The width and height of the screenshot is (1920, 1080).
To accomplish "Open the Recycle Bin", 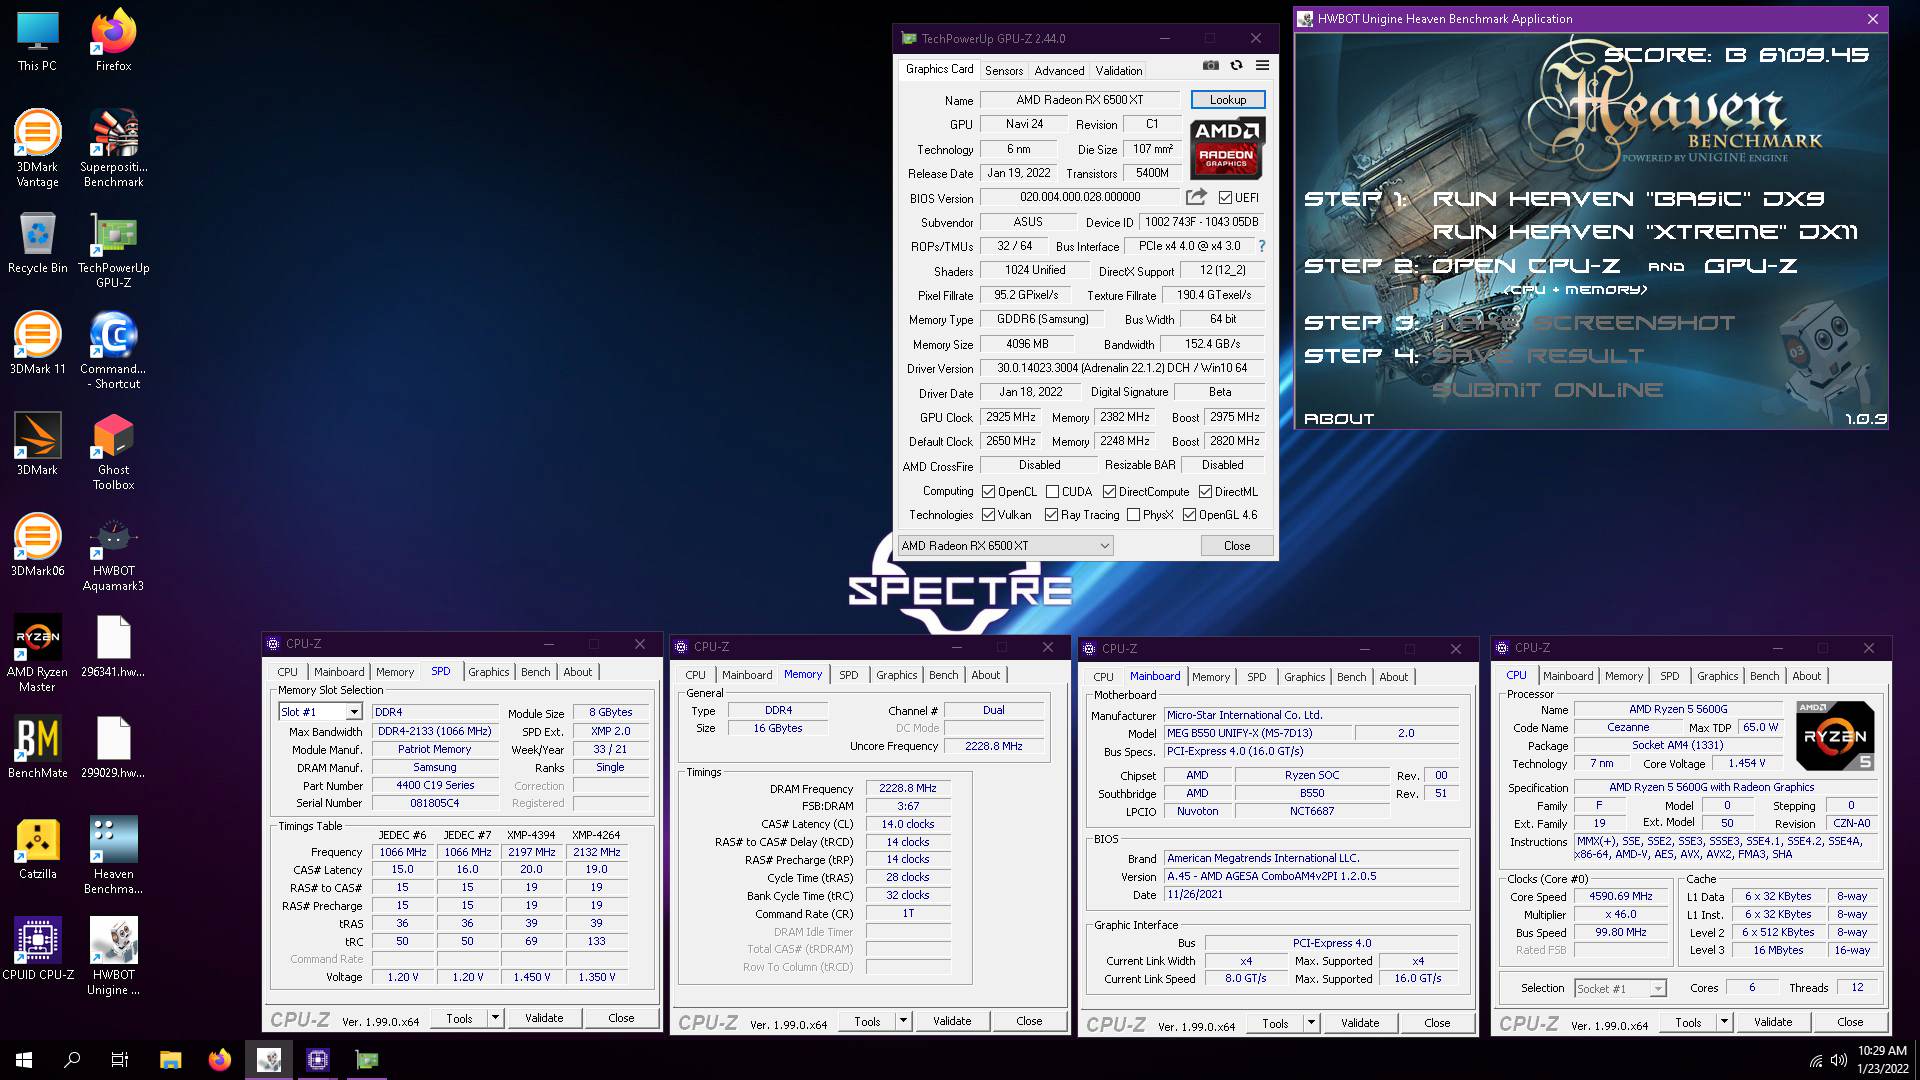I will pos(37,245).
